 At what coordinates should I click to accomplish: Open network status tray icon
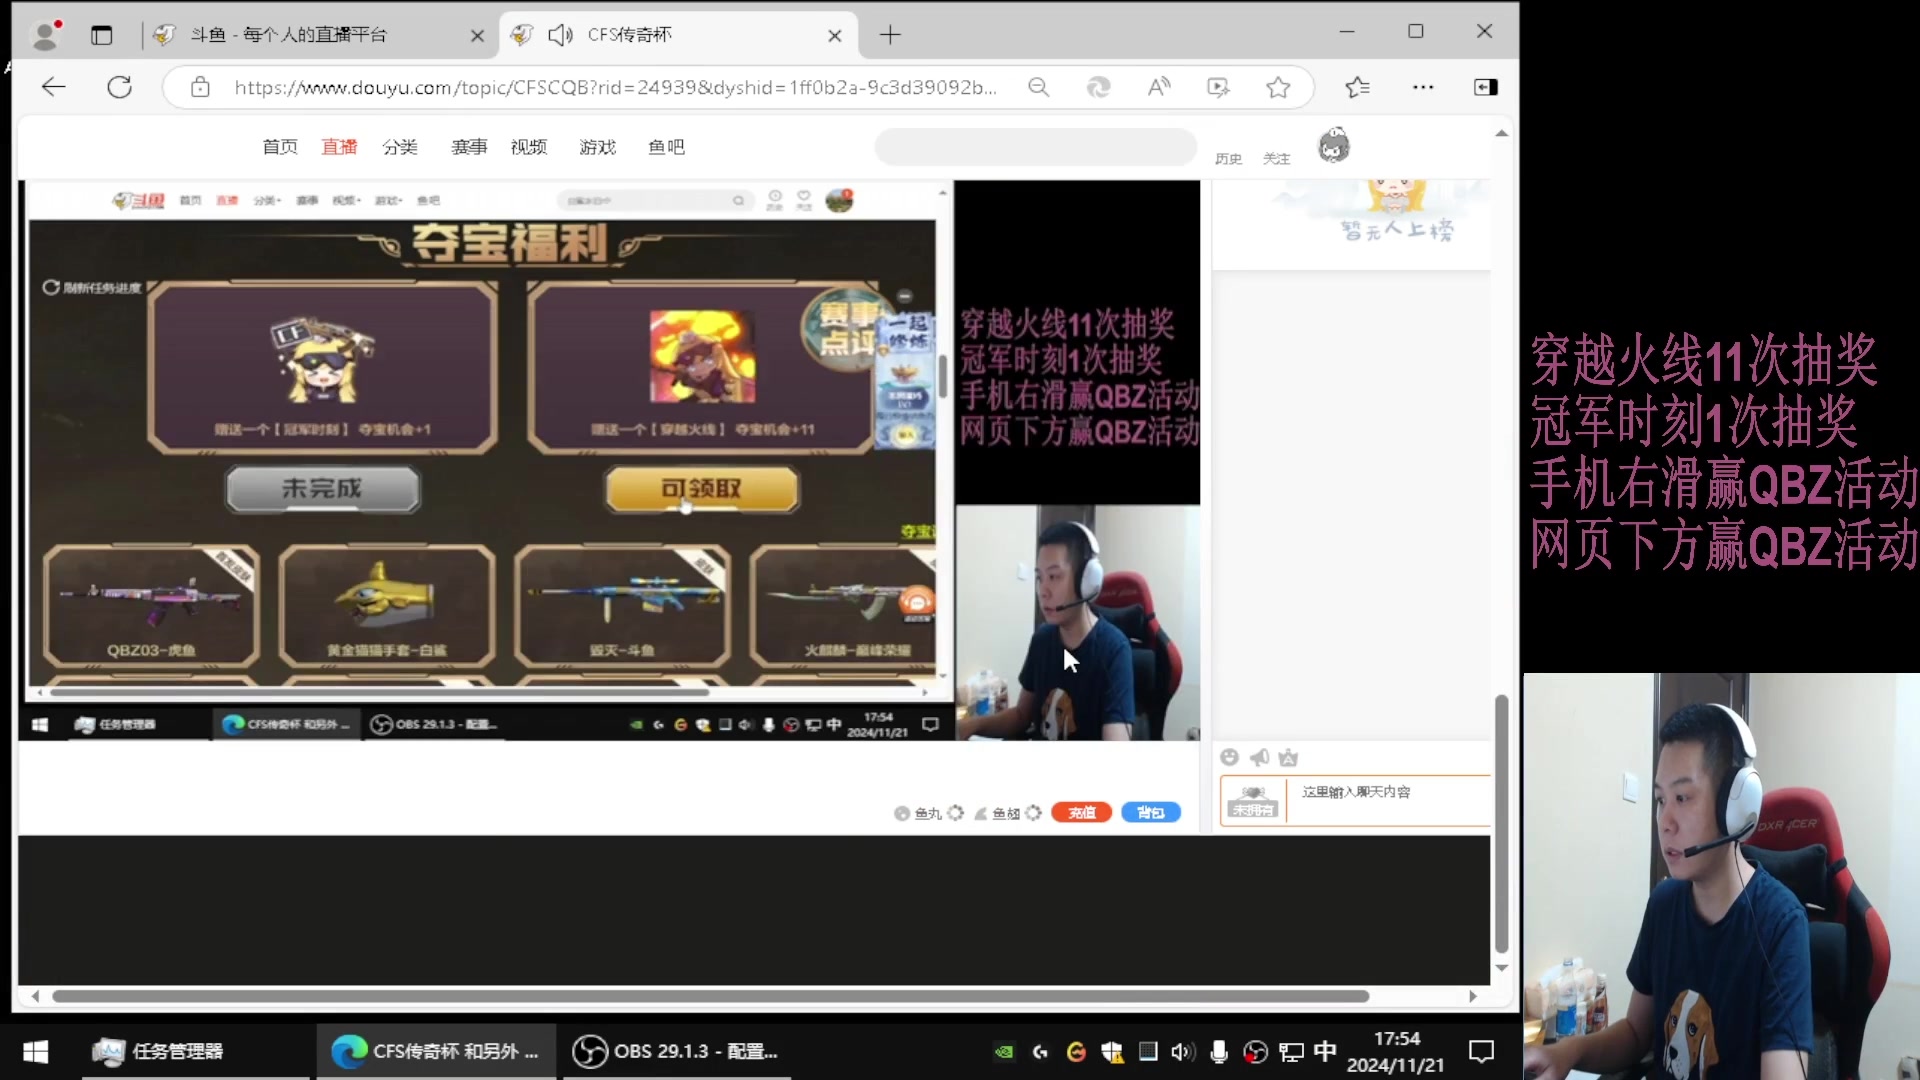coord(1291,1052)
